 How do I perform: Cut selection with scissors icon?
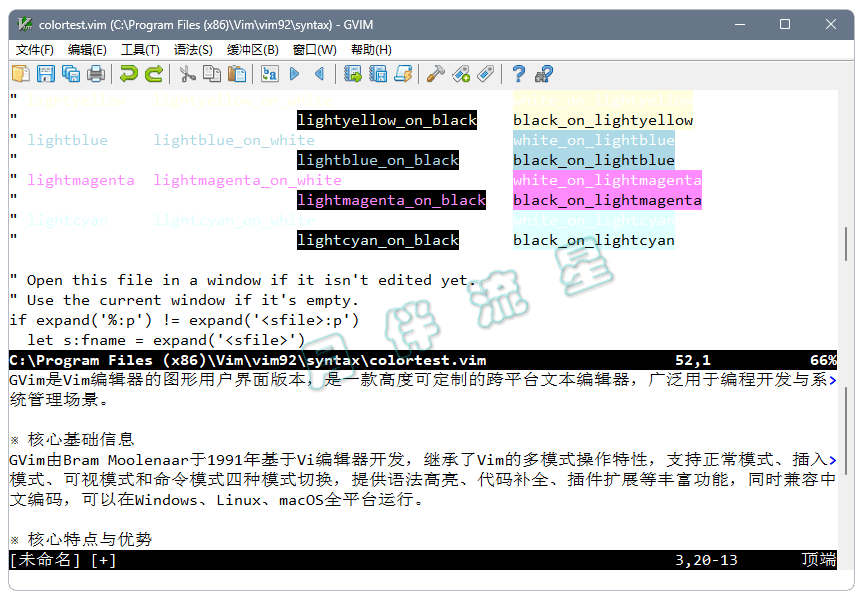[187, 73]
